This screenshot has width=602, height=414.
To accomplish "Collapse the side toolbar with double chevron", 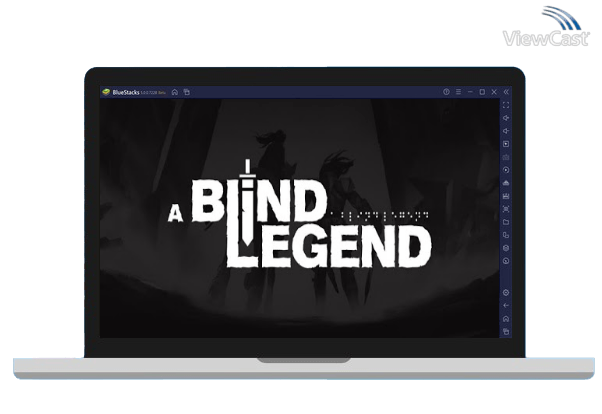I will click(x=506, y=92).
